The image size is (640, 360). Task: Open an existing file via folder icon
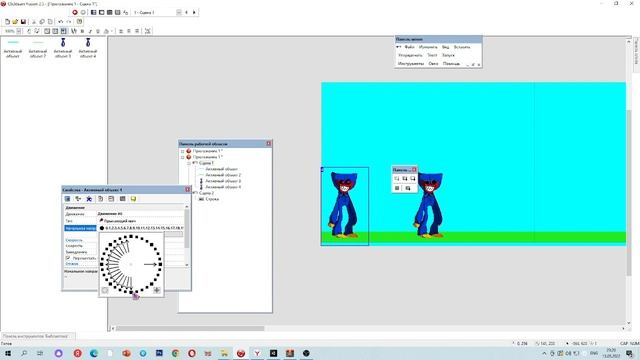(16, 22)
